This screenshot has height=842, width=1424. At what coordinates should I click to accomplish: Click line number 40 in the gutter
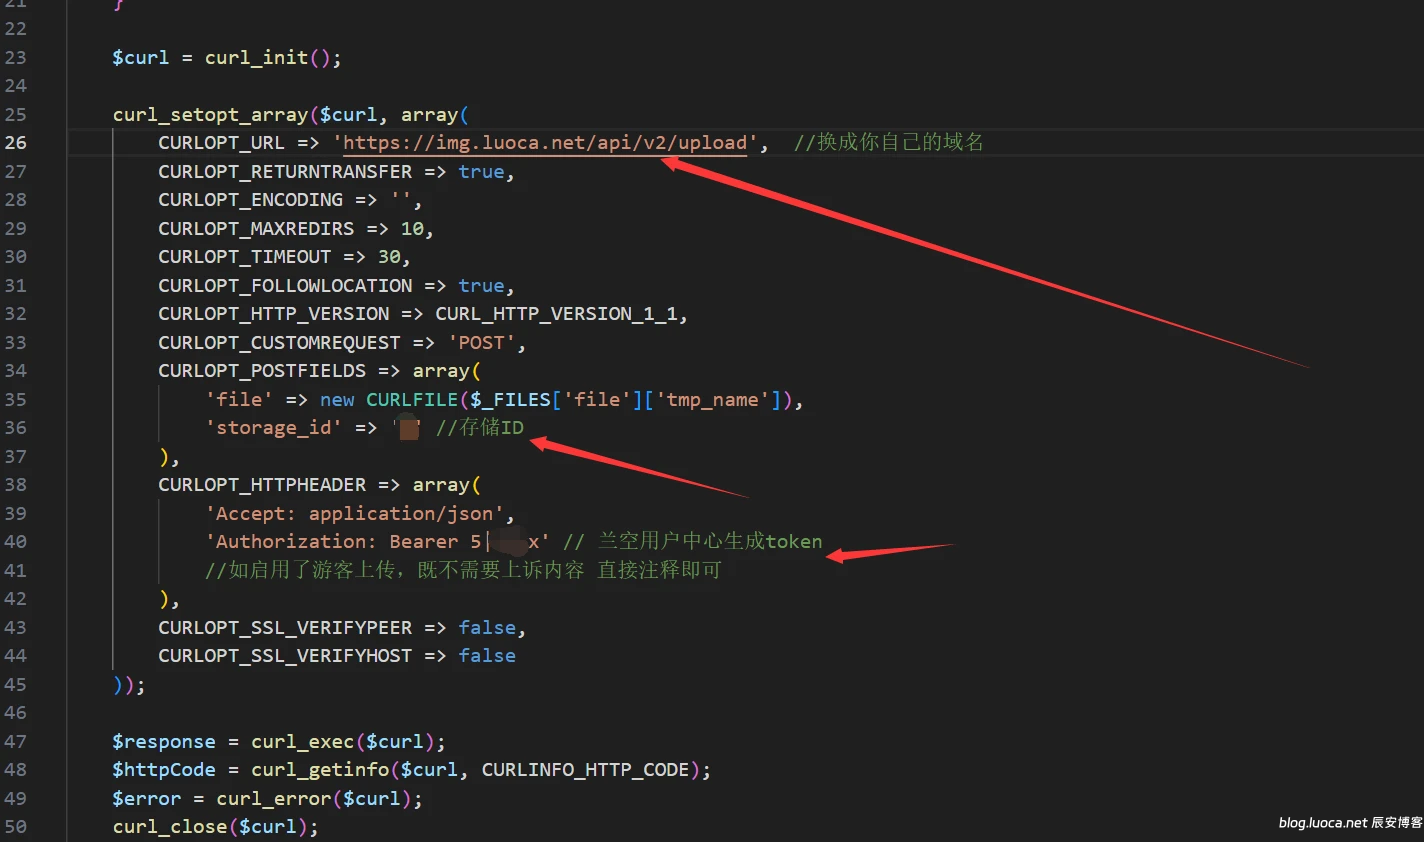pos(16,542)
